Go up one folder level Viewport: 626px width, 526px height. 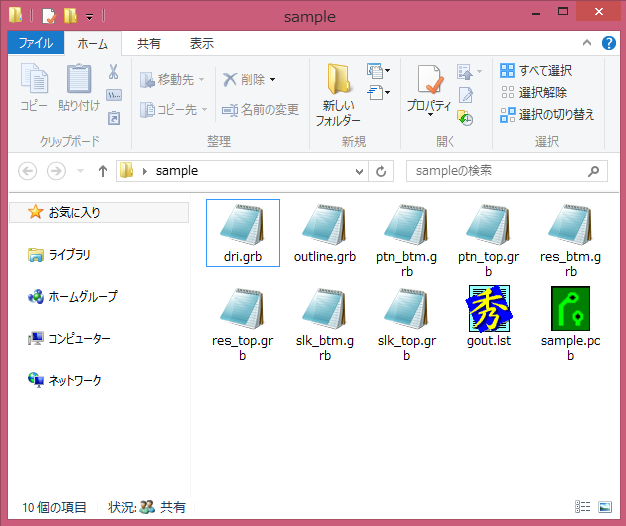click(x=103, y=171)
